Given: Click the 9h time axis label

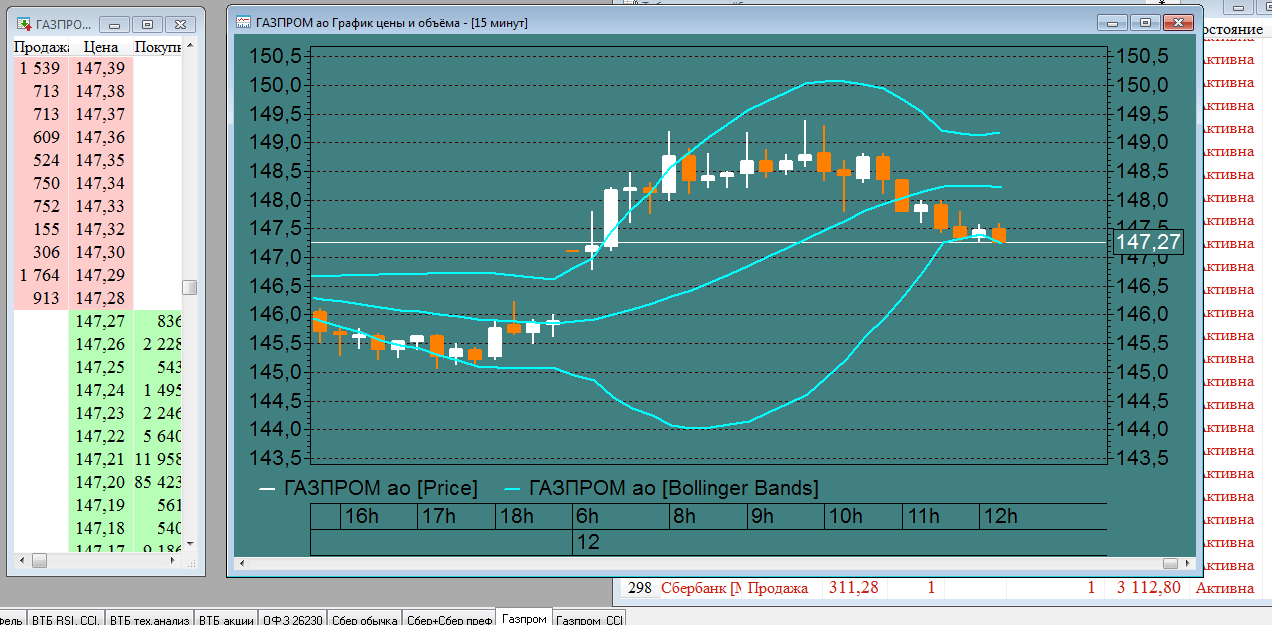Looking at the screenshot, I should pyautogui.click(x=762, y=516).
